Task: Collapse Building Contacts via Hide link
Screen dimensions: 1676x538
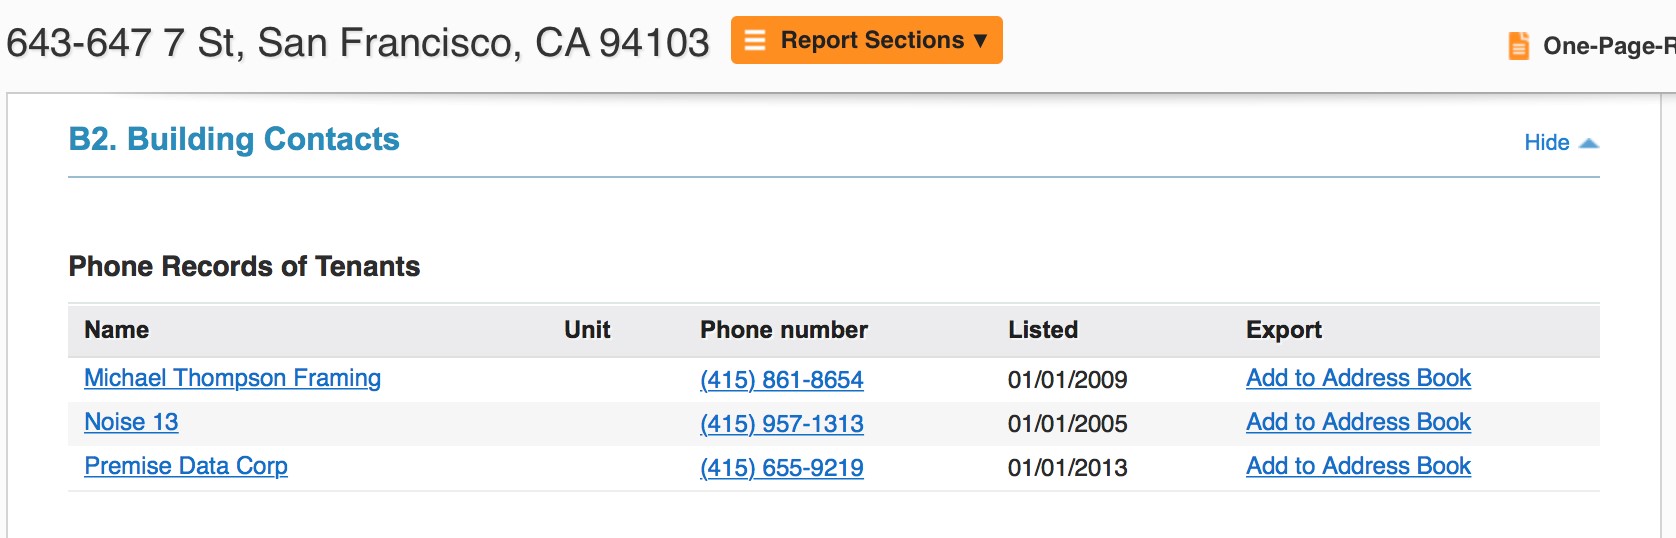Action: pos(1546,142)
